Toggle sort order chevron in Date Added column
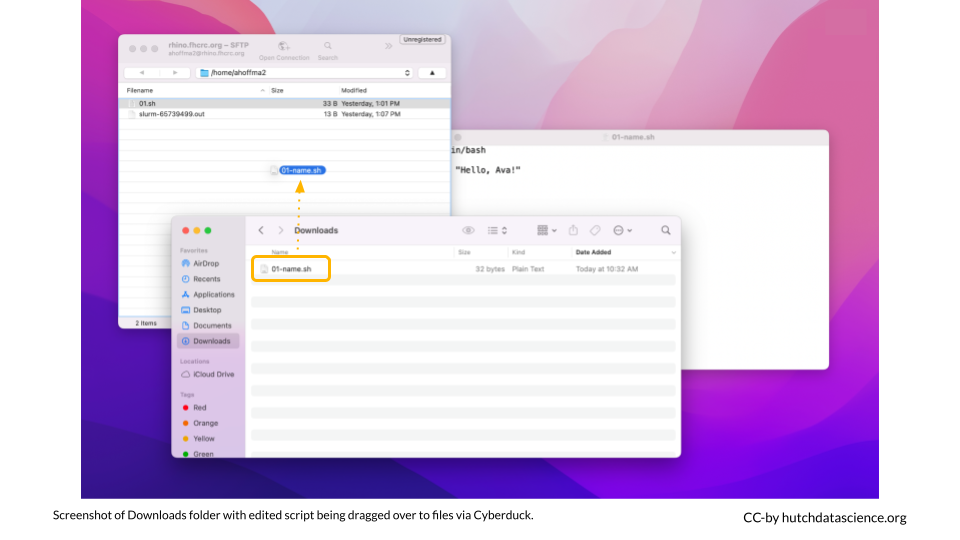This screenshot has height=540, width=960. 673,252
